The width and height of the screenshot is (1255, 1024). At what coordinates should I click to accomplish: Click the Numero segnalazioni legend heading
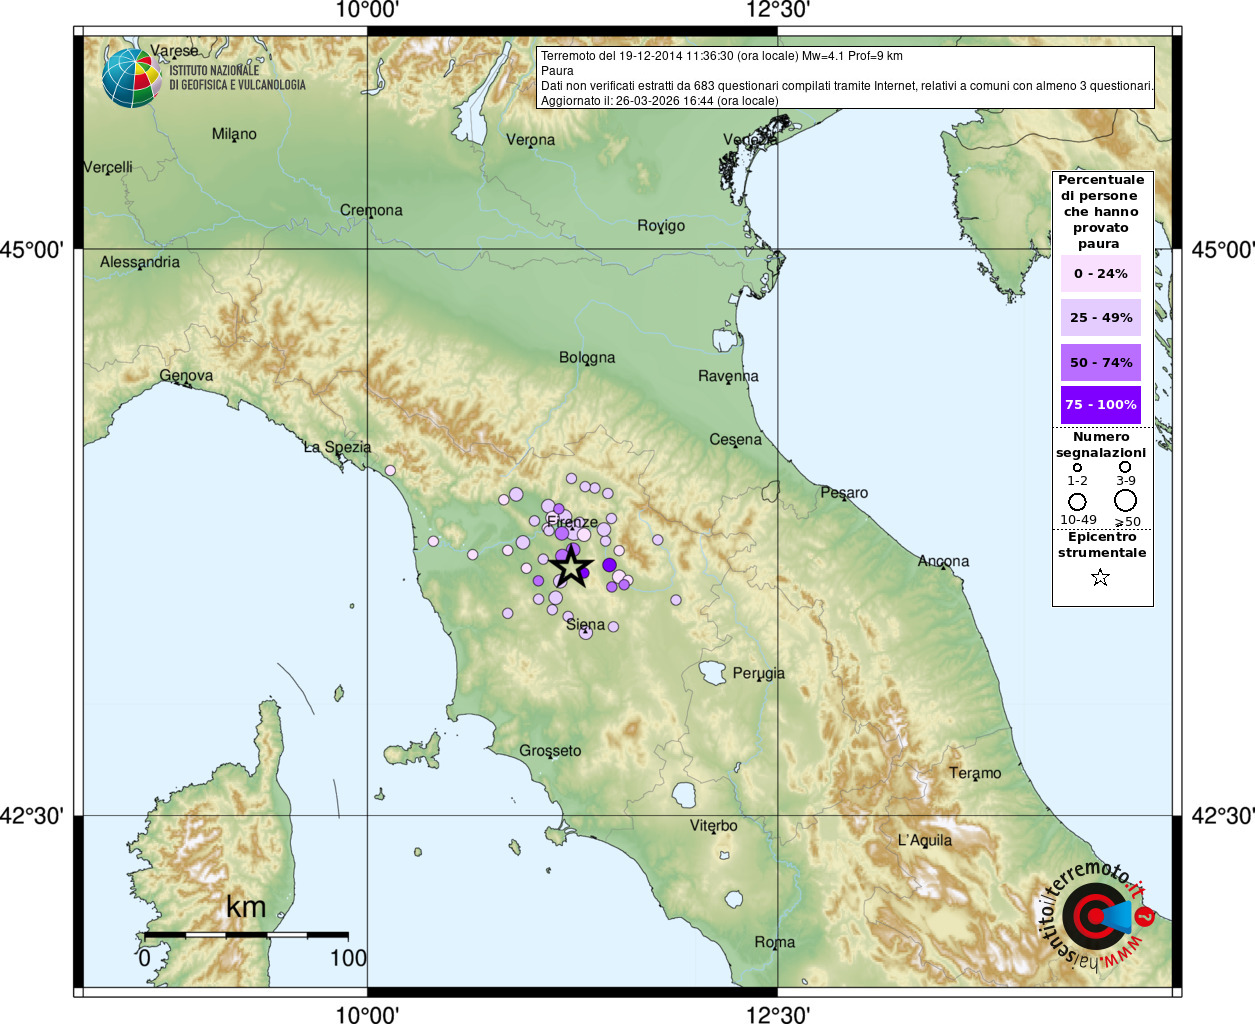click(1101, 445)
